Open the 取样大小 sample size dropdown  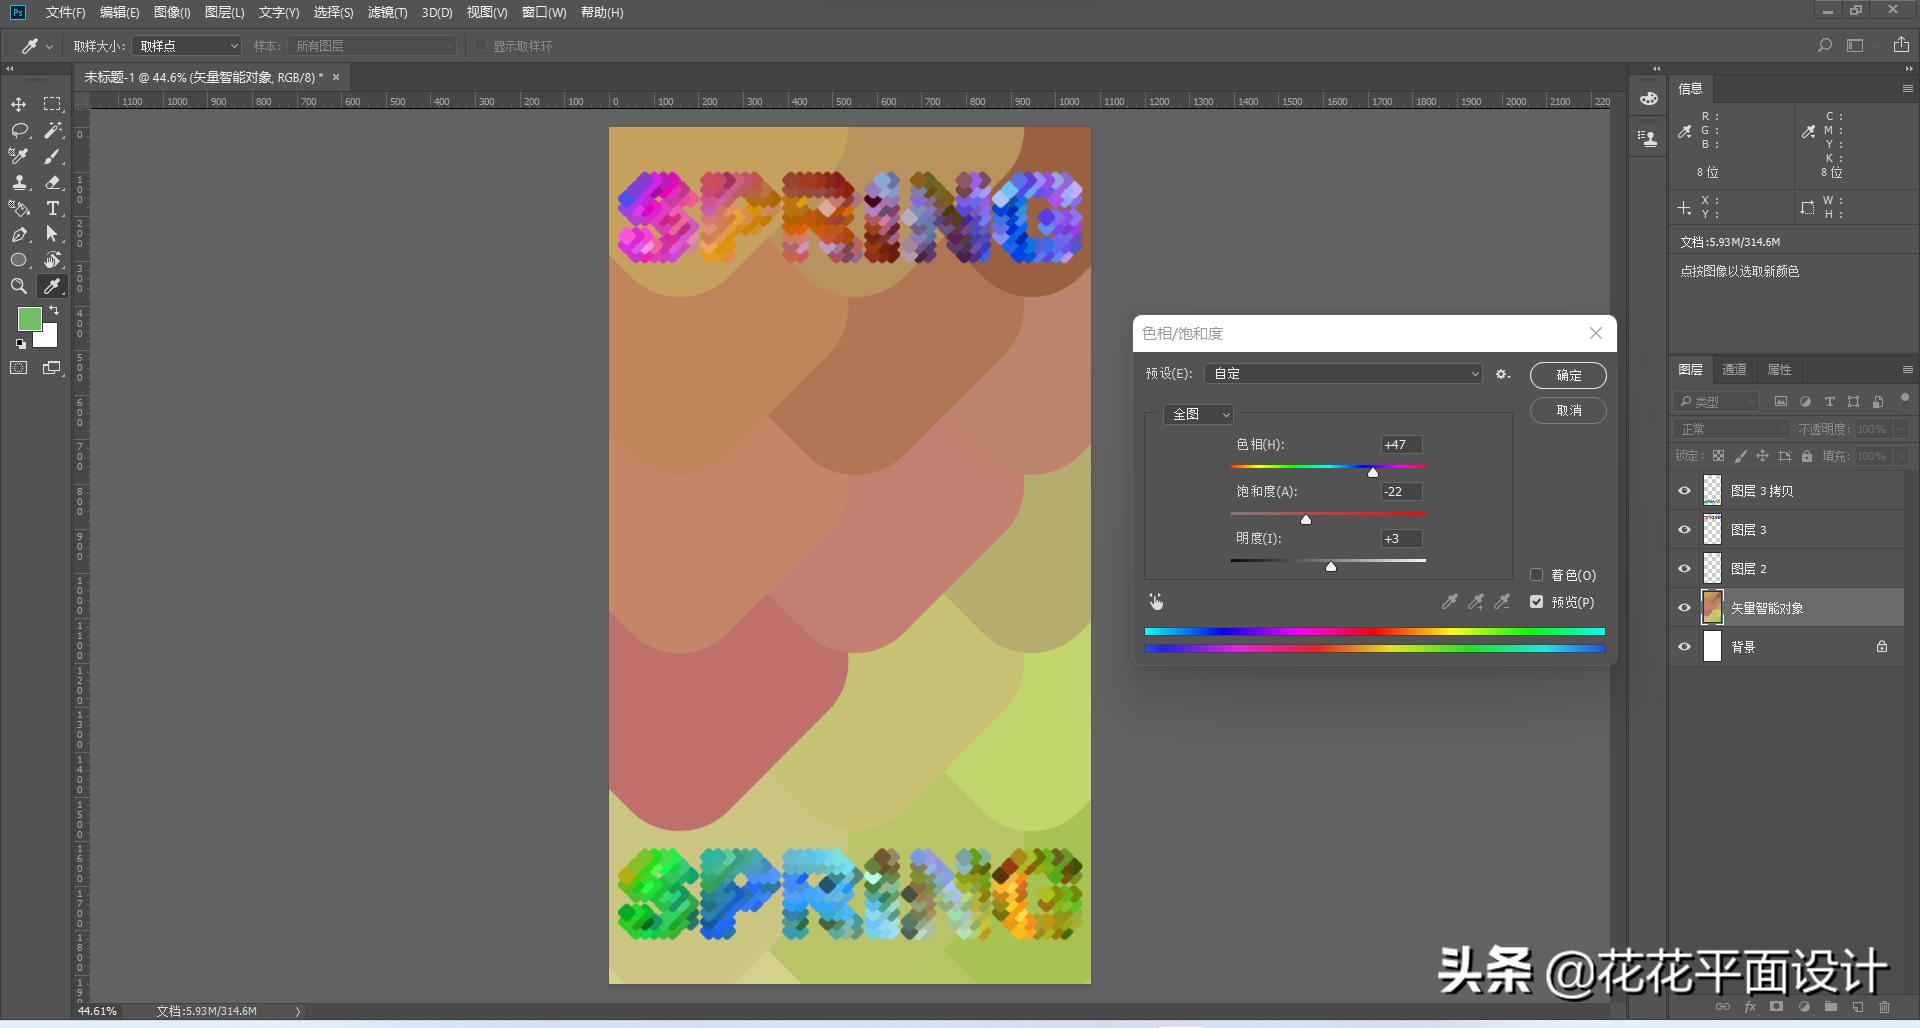point(187,46)
